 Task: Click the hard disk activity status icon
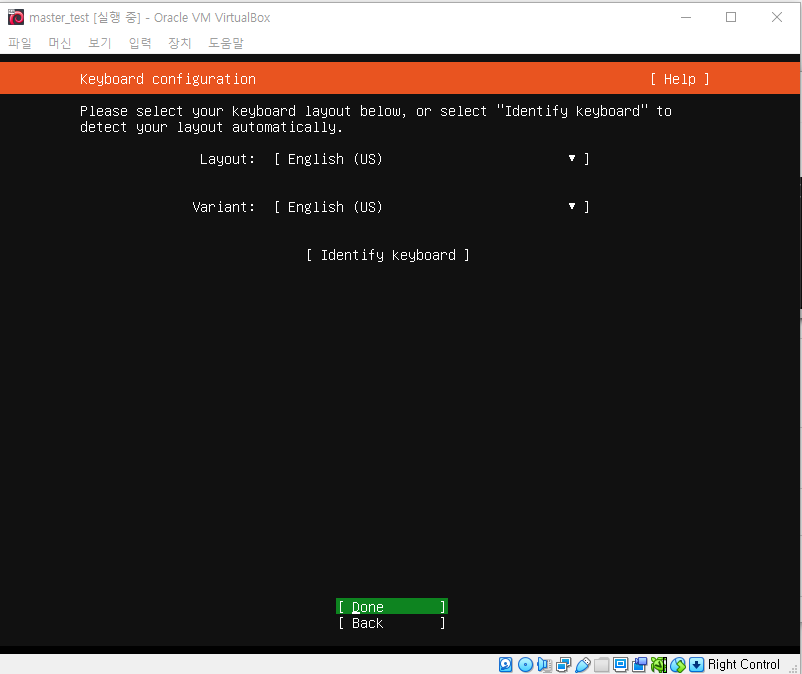(505, 664)
